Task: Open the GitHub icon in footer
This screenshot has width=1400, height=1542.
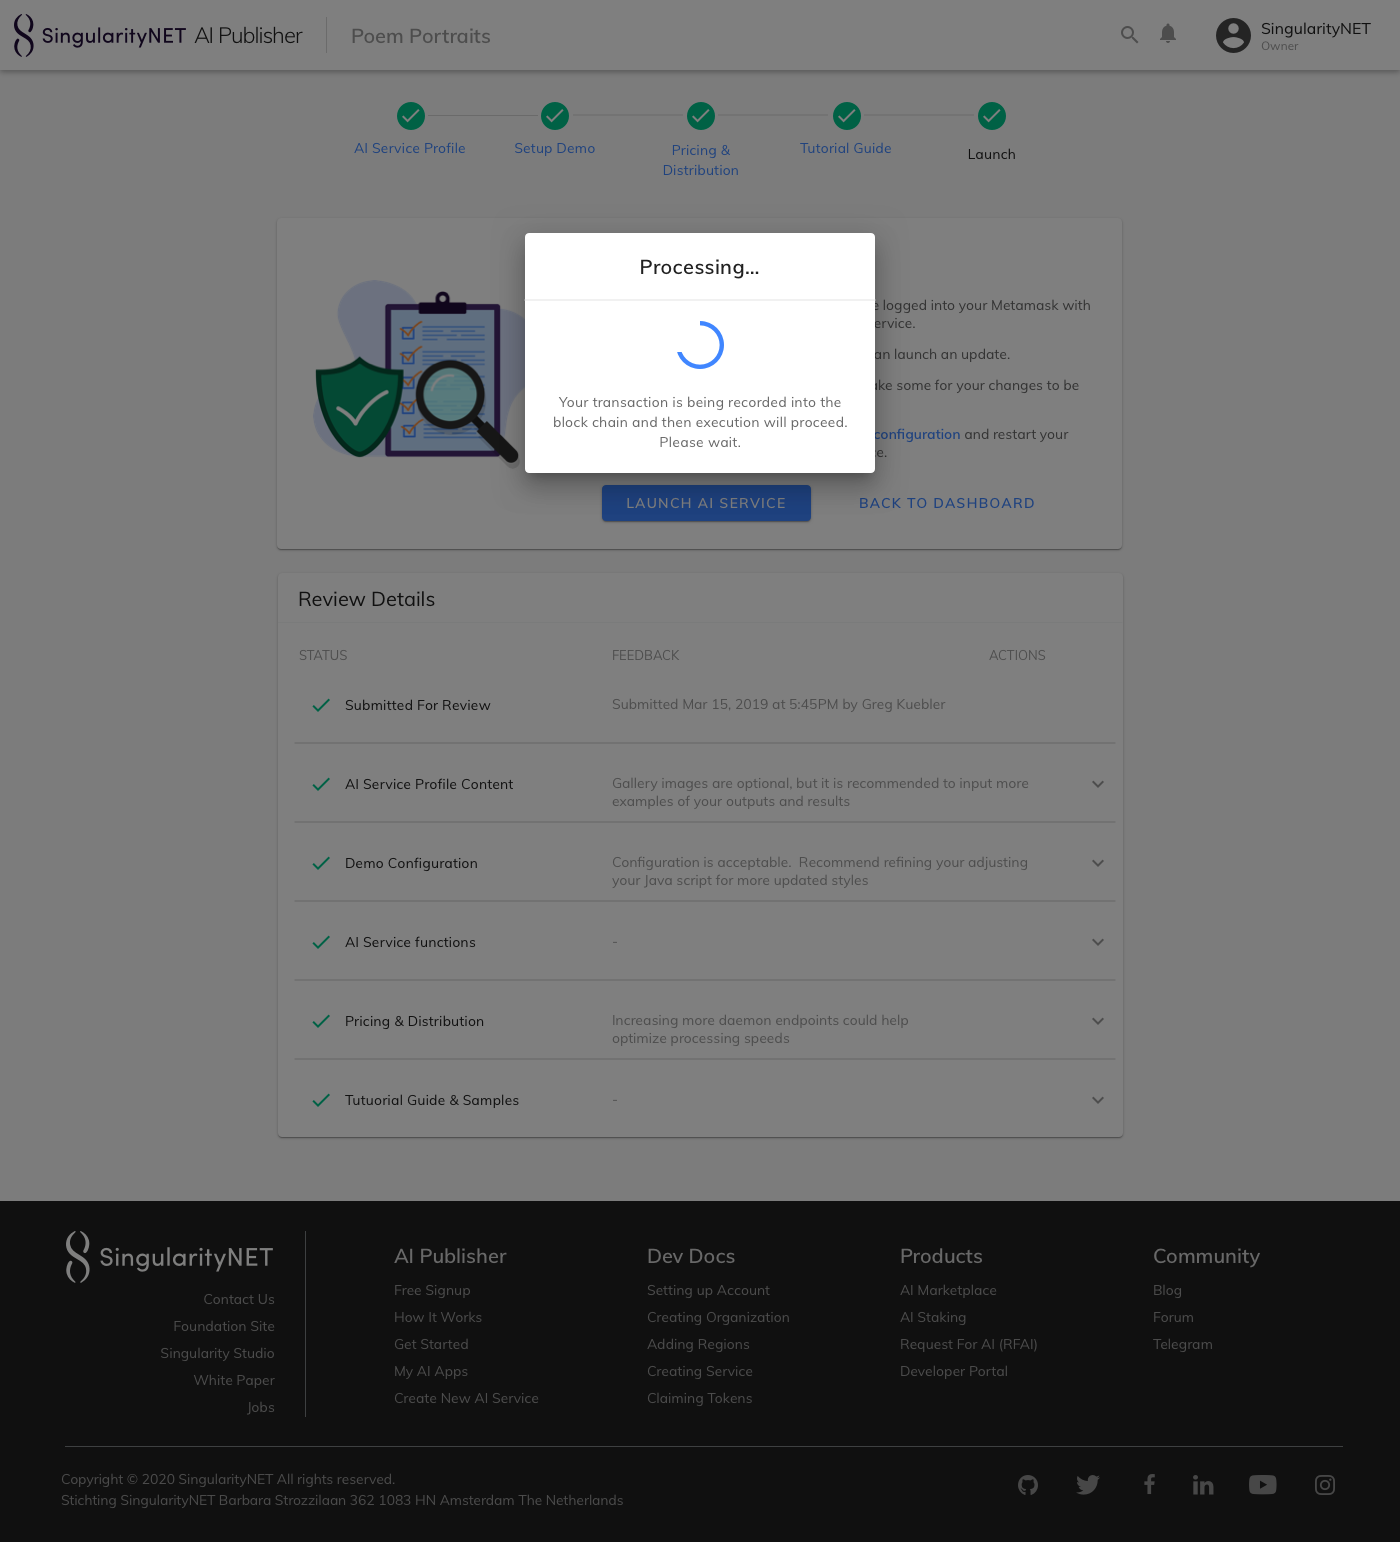Action: [1028, 1485]
